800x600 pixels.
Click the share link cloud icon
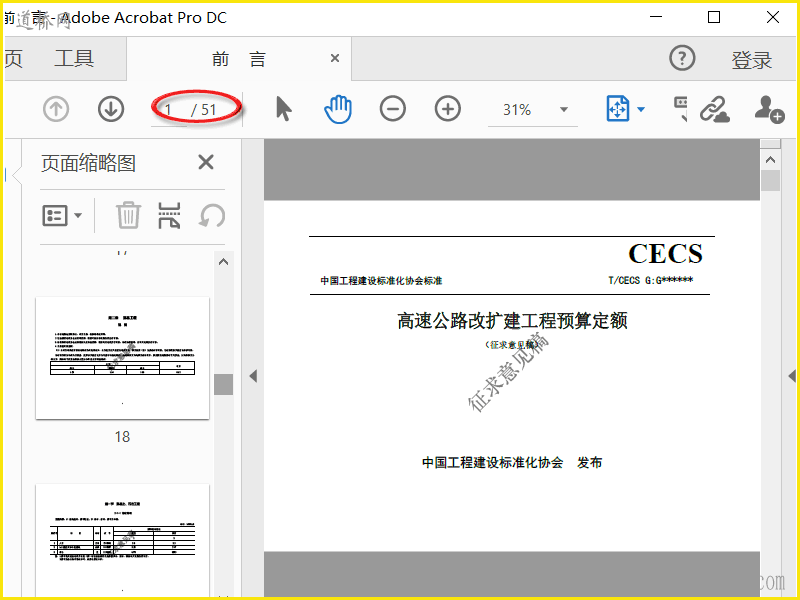(x=715, y=109)
